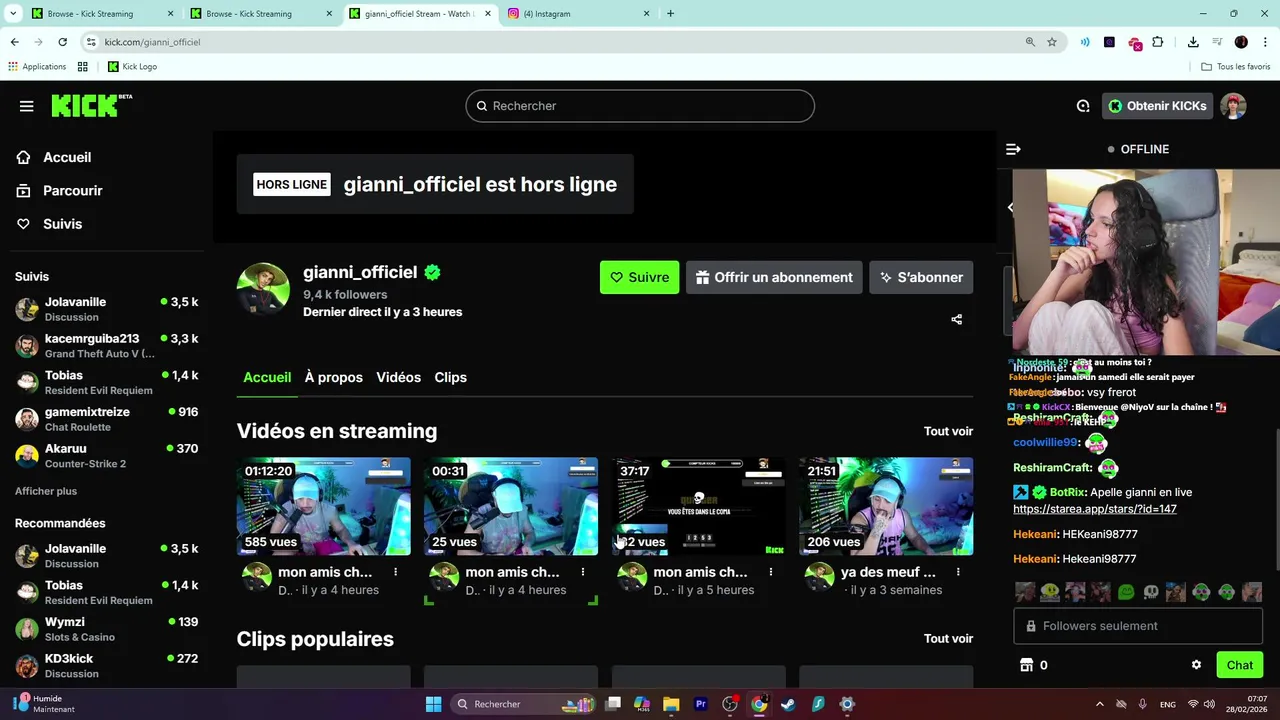Open Tous les favoris folder
This screenshot has width=1280, height=720.
[1236, 66]
